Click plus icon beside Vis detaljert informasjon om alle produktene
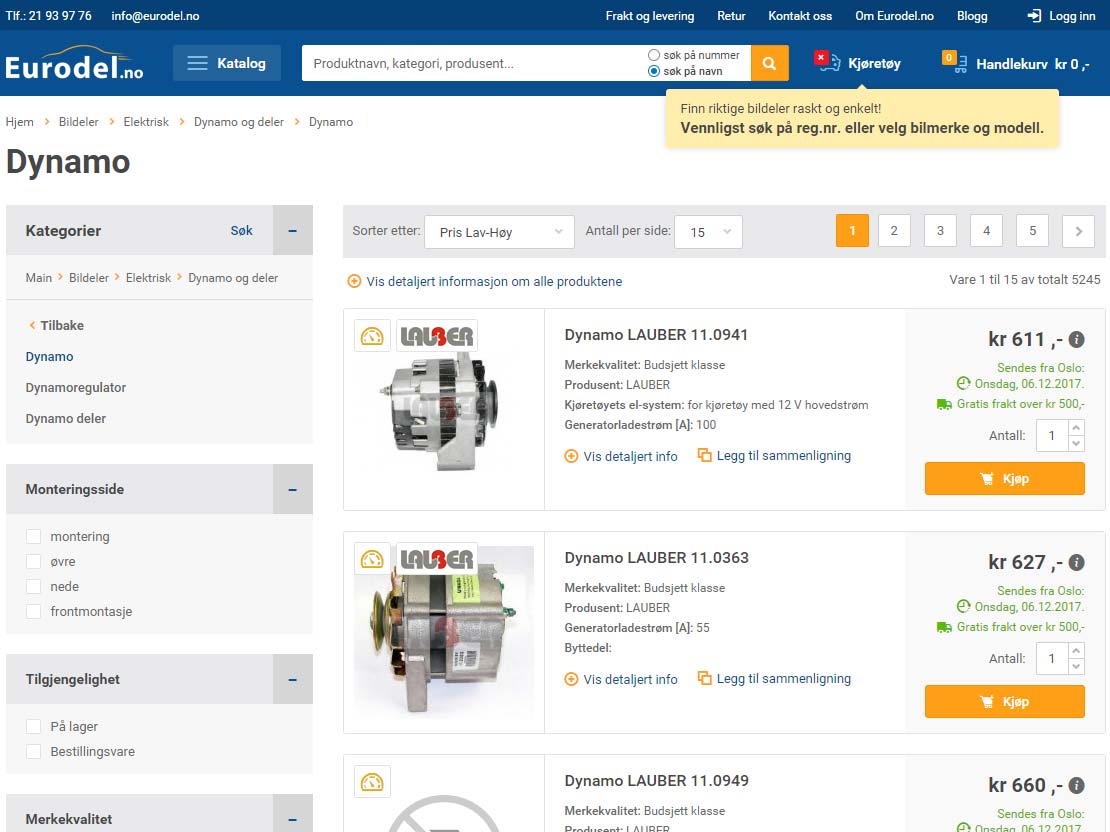The image size is (1110, 832). [354, 281]
